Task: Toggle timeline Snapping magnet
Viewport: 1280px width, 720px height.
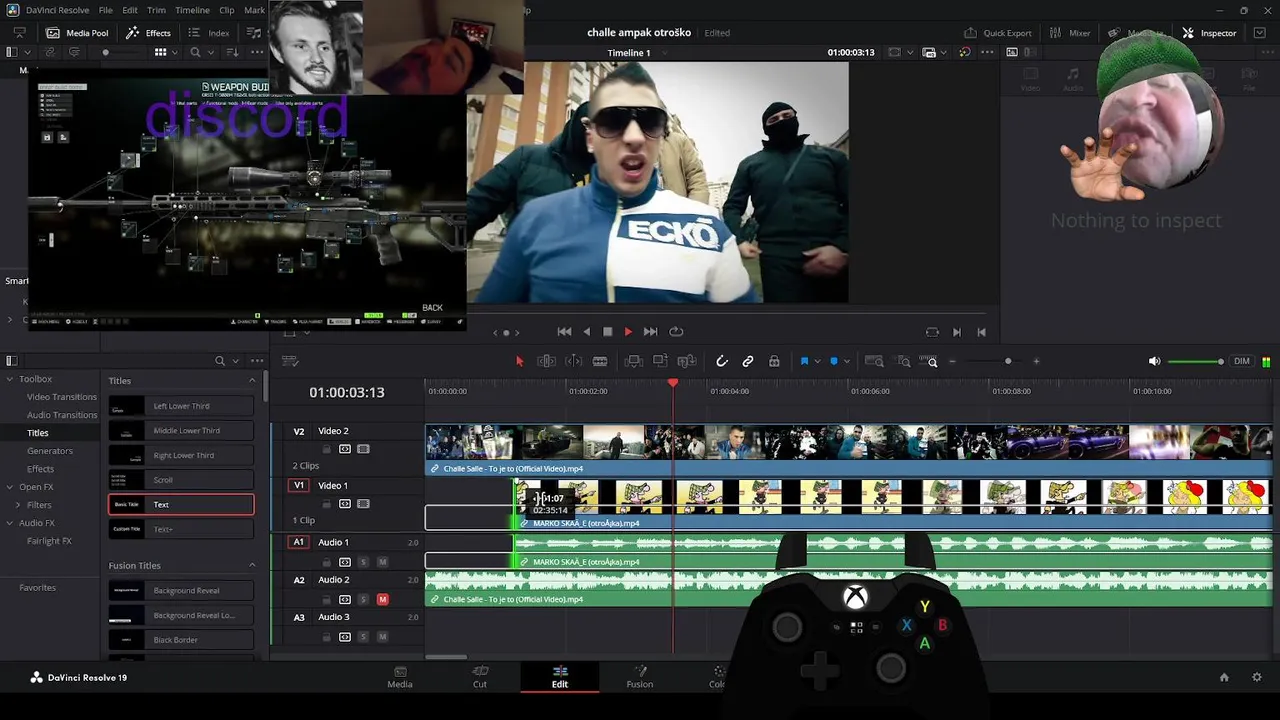Action: (x=722, y=361)
